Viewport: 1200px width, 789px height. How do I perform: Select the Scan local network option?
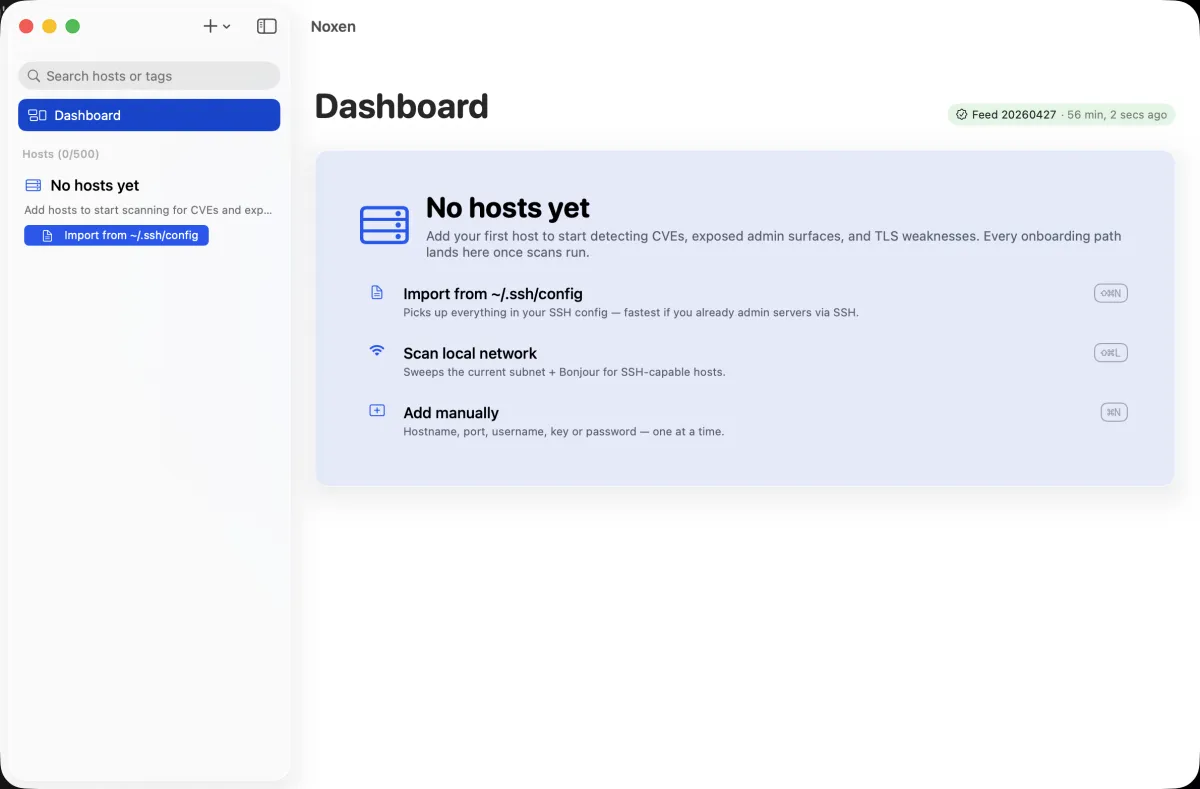470,353
